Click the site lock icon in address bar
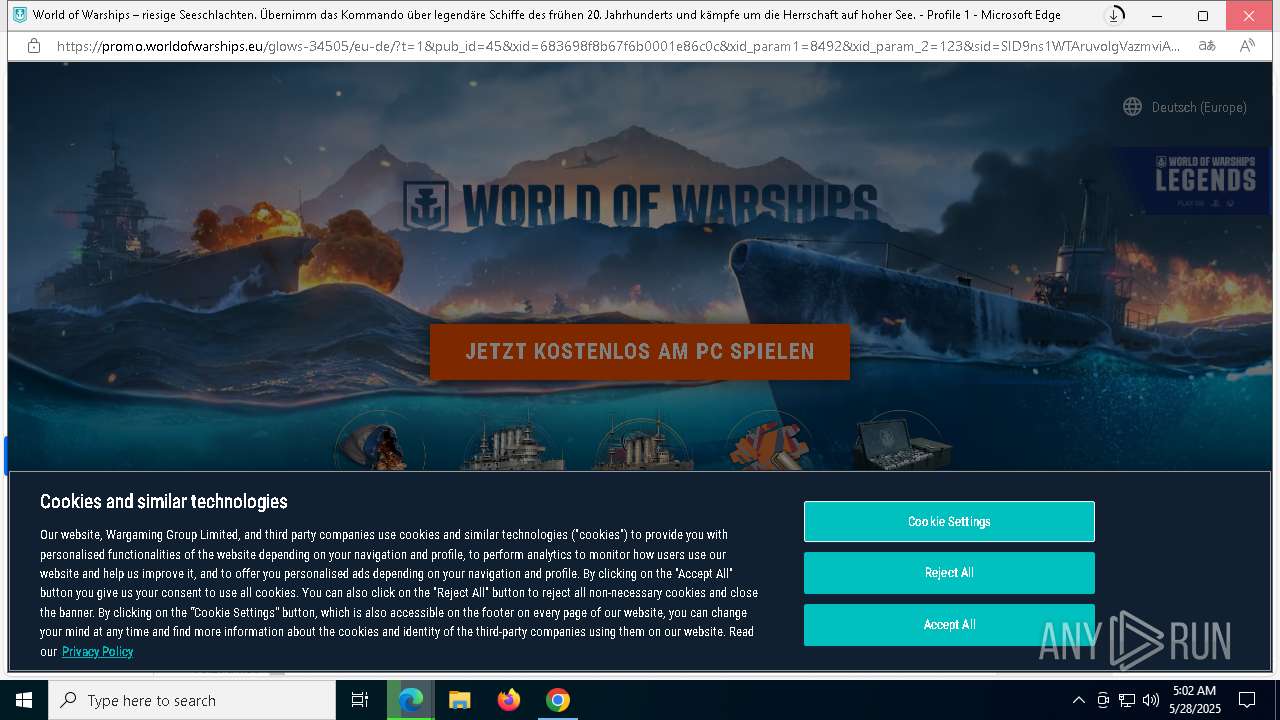This screenshot has width=1280, height=720. (34, 46)
